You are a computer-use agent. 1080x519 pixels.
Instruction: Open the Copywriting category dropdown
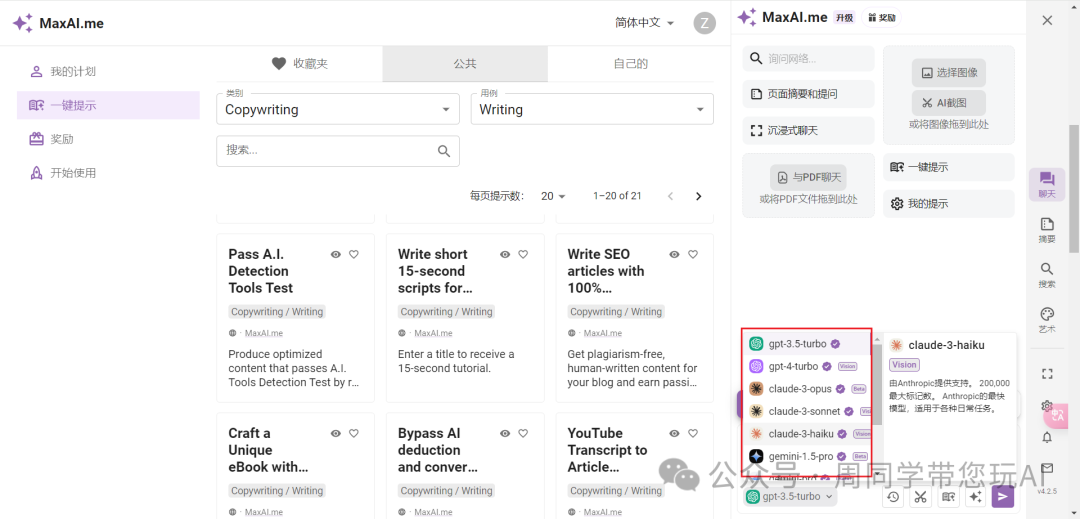pyautogui.click(x=338, y=109)
